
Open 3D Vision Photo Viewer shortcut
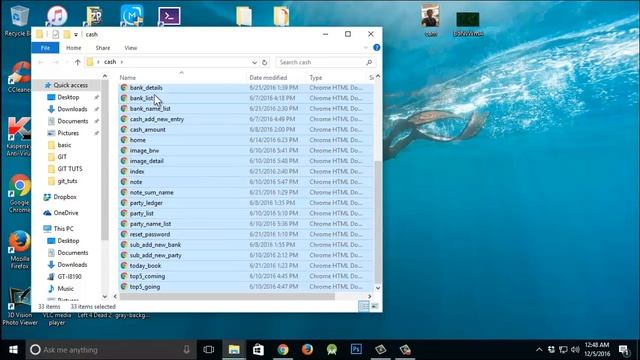pos(20,307)
